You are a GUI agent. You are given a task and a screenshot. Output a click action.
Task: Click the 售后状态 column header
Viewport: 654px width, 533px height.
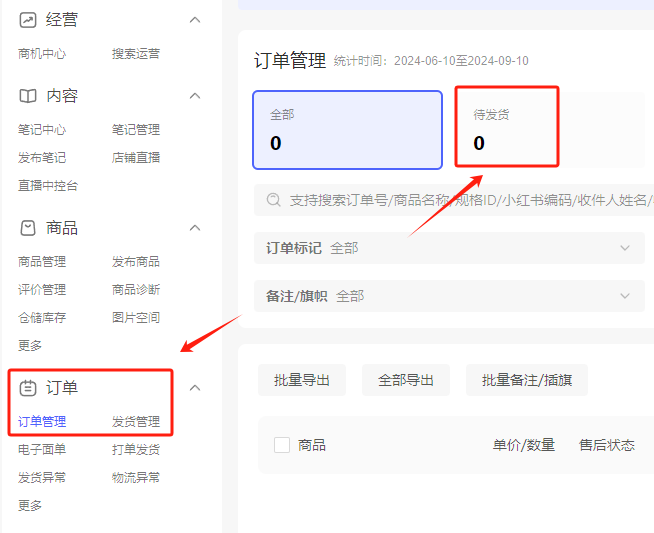607,445
